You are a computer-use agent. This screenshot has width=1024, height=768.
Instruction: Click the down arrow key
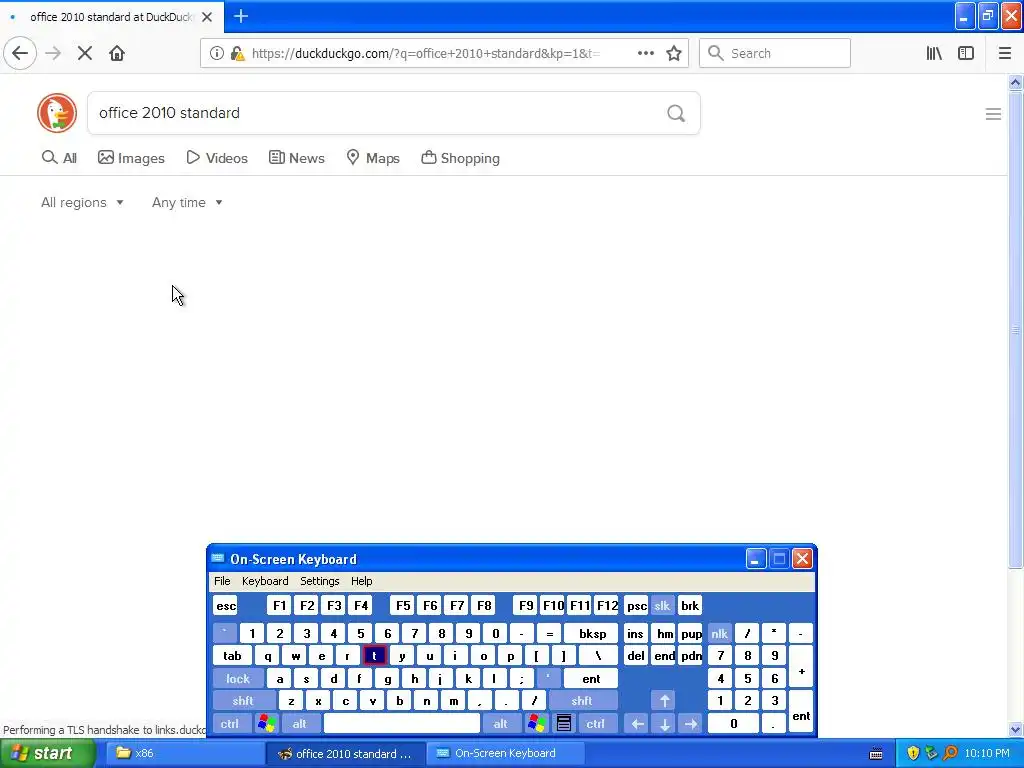[x=664, y=724]
